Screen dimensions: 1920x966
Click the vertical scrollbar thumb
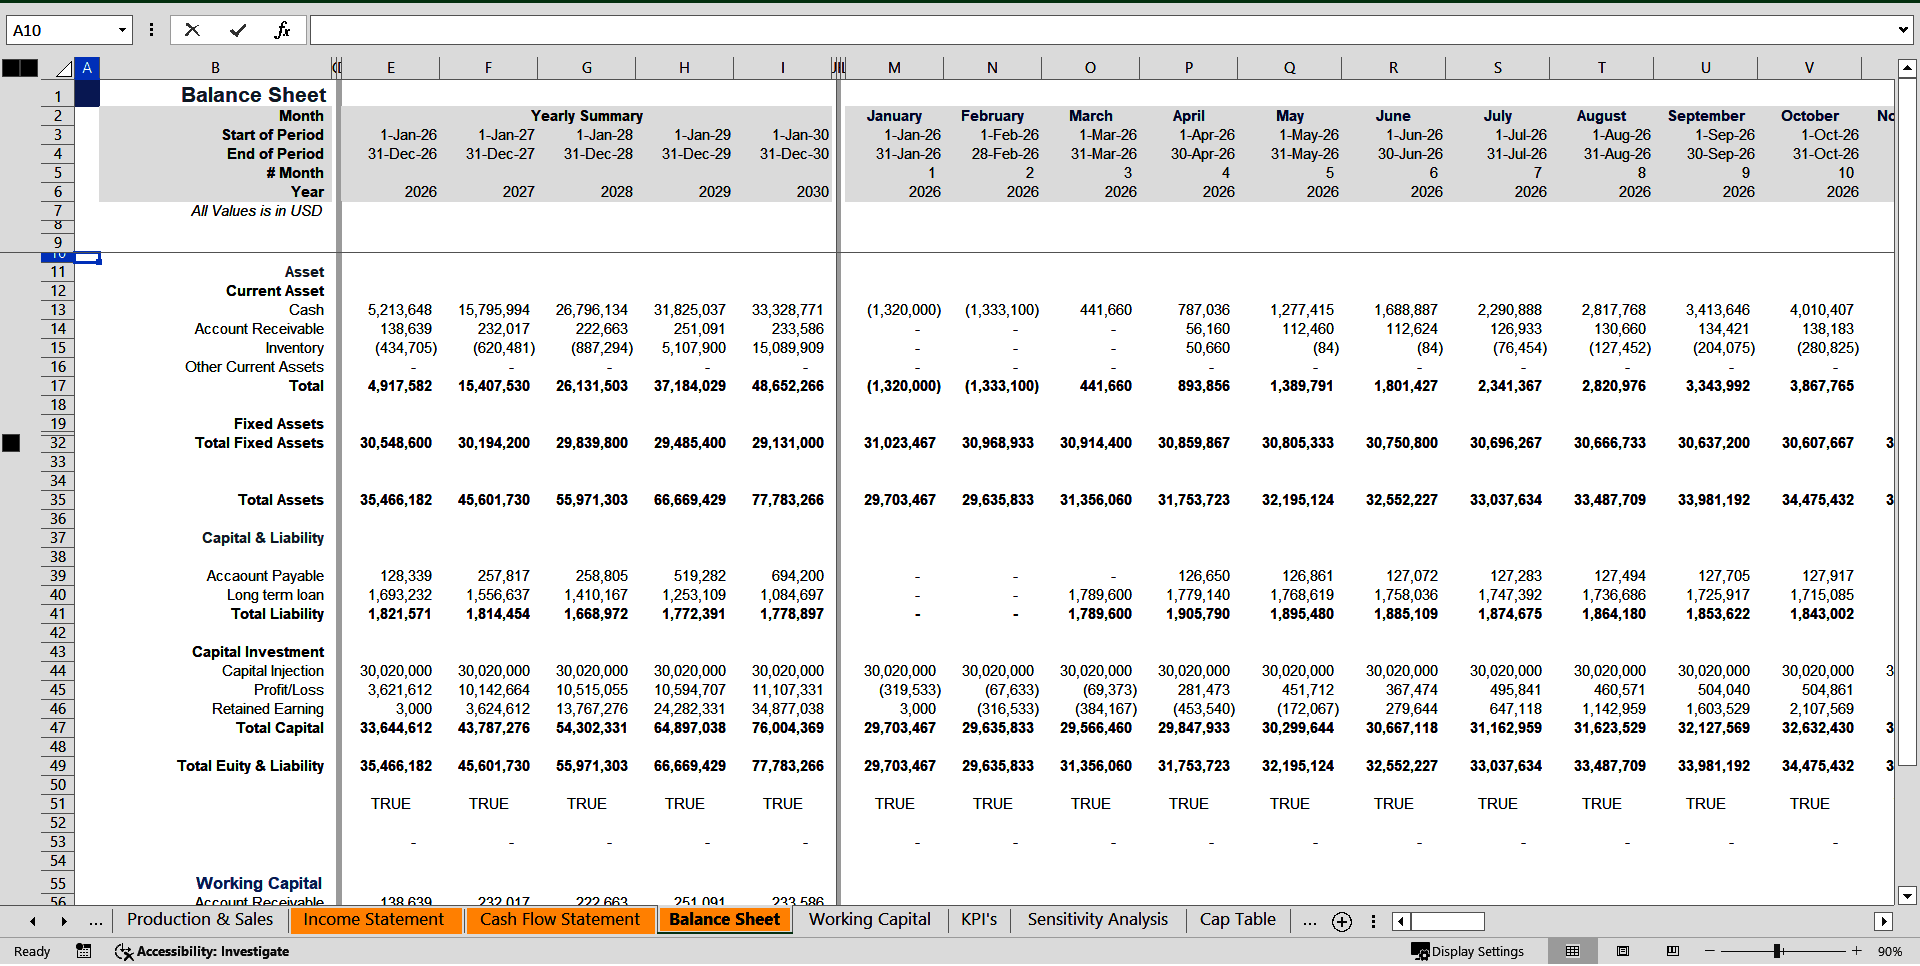coord(1907,424)
